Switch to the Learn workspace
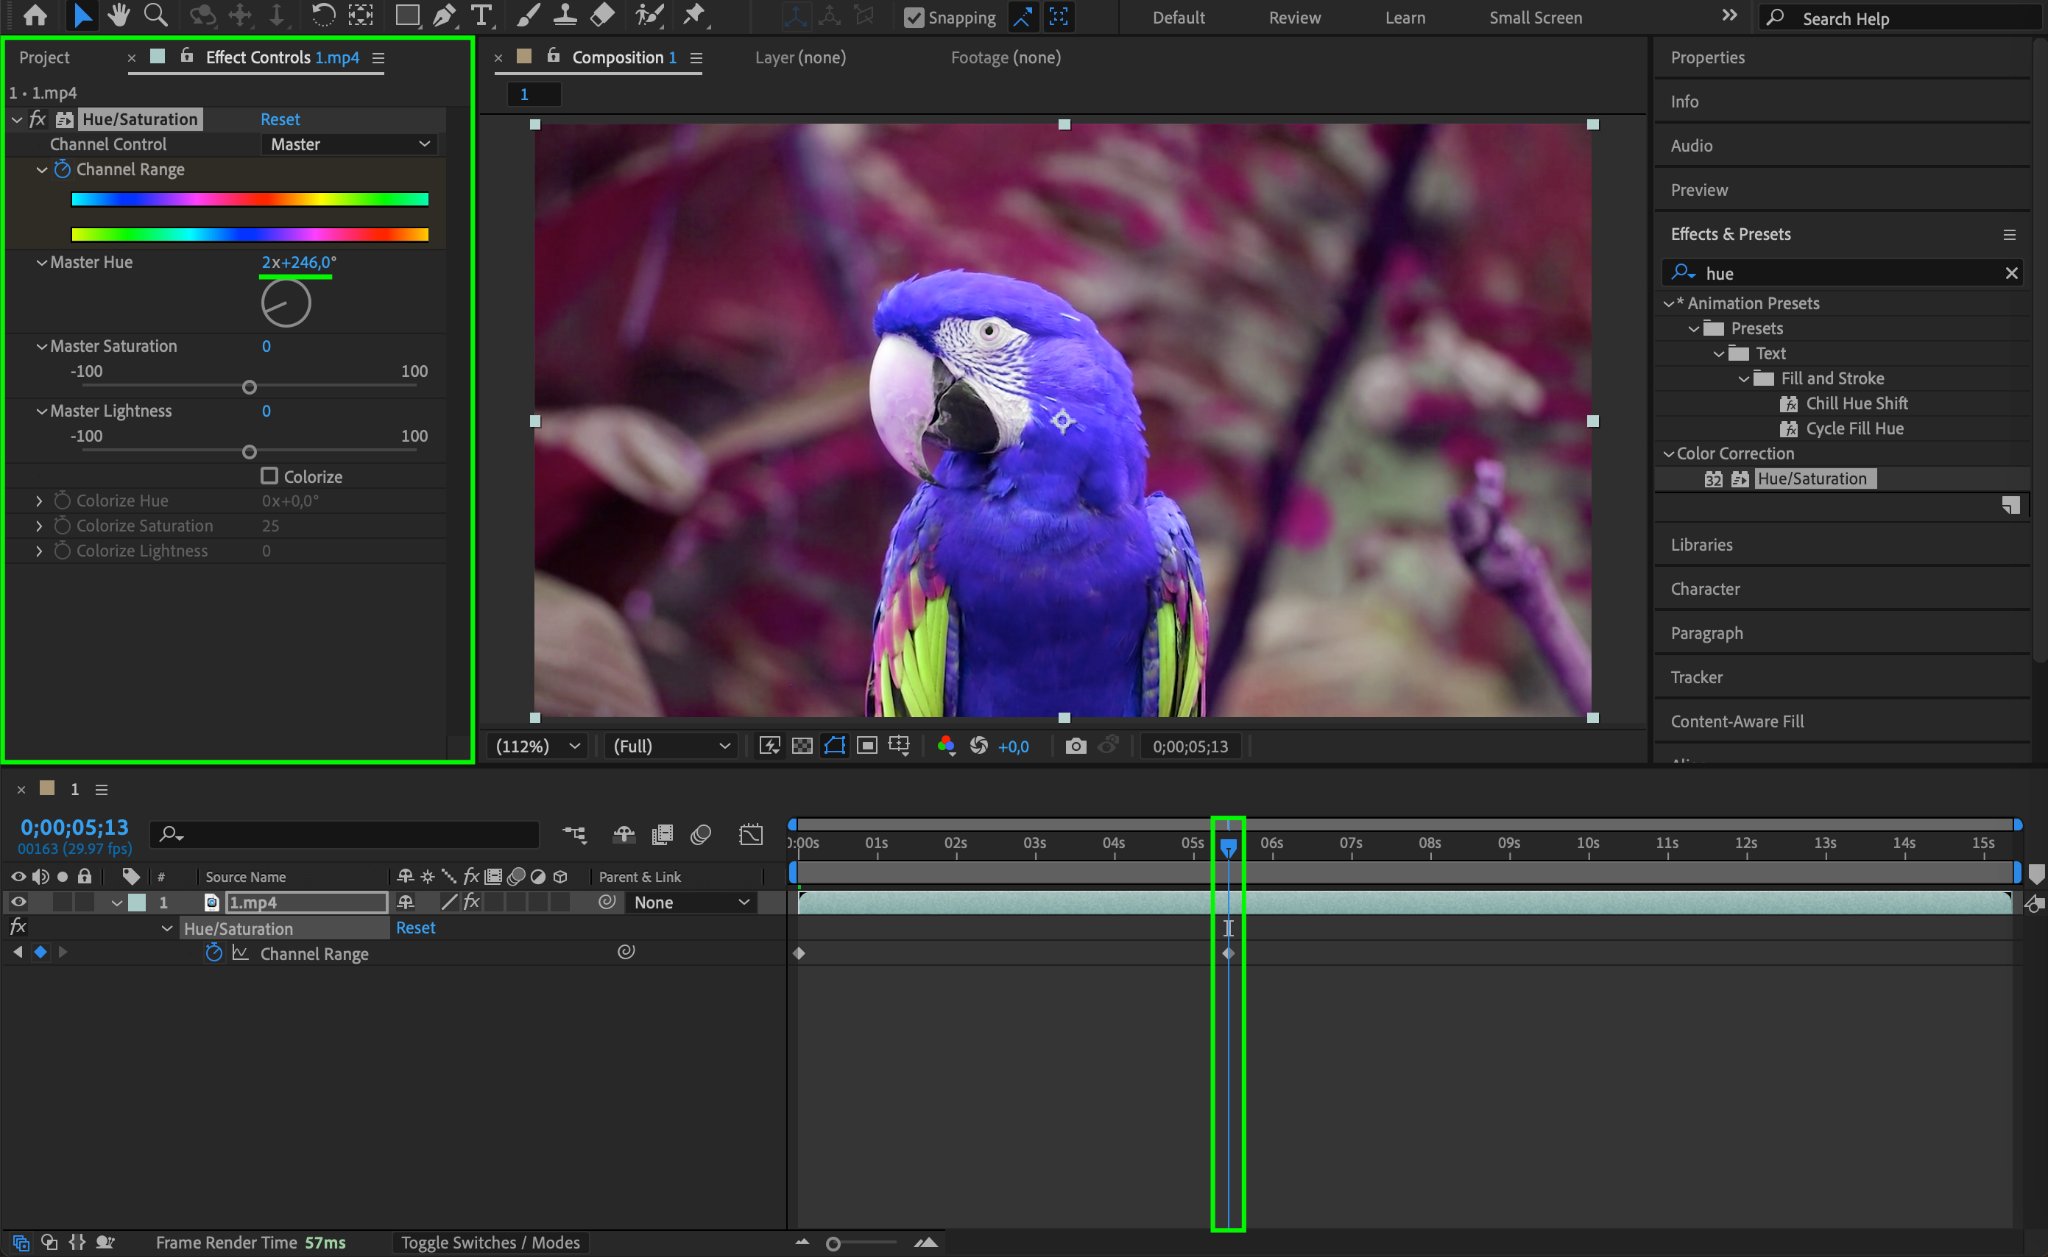This screenshot has height=1257, width=2048. click(x=1404, y=18)
